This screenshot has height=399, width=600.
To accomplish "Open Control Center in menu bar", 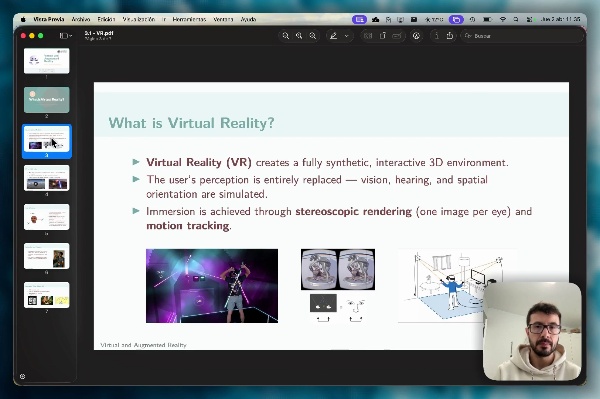I will tap(529, 19).
